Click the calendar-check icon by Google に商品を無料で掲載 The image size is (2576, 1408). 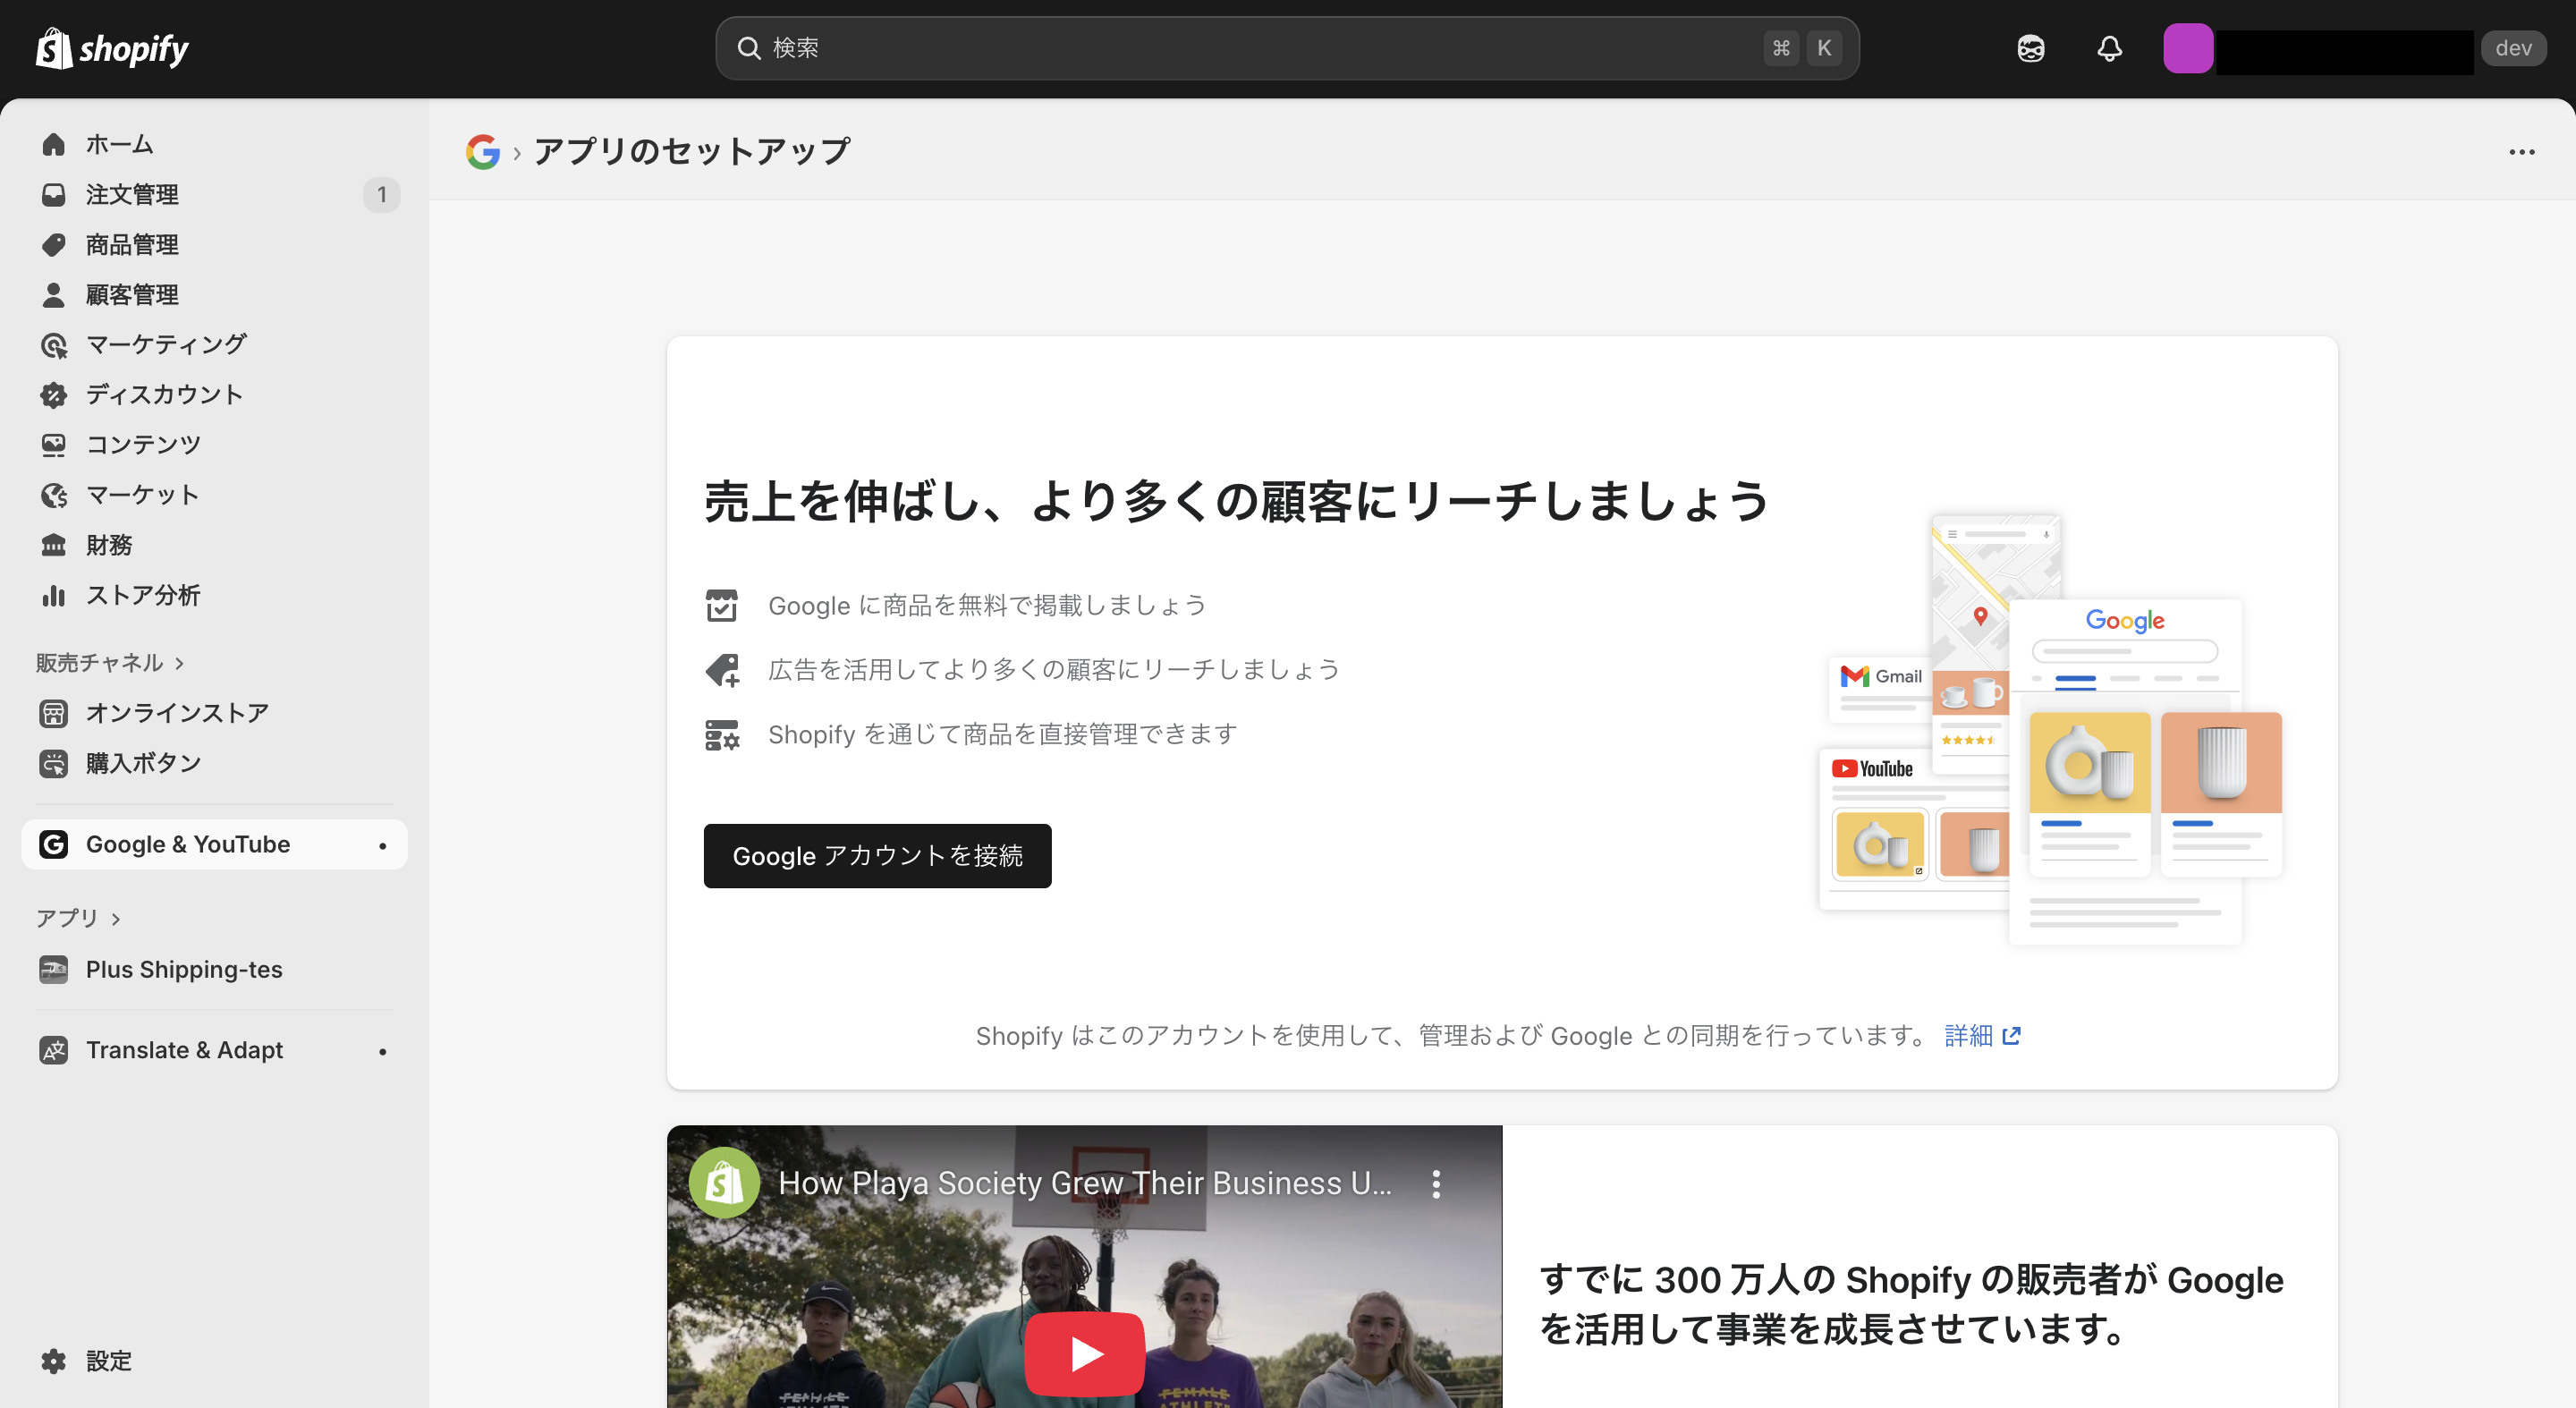pyautogui.click(x=721, y=605)
